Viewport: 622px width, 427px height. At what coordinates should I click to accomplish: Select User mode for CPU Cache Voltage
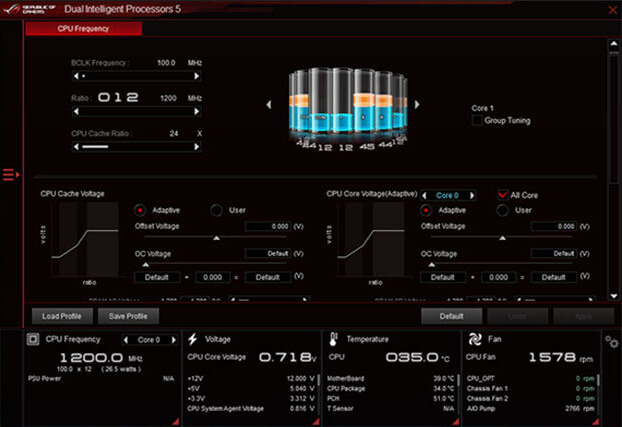click(217, 210)
